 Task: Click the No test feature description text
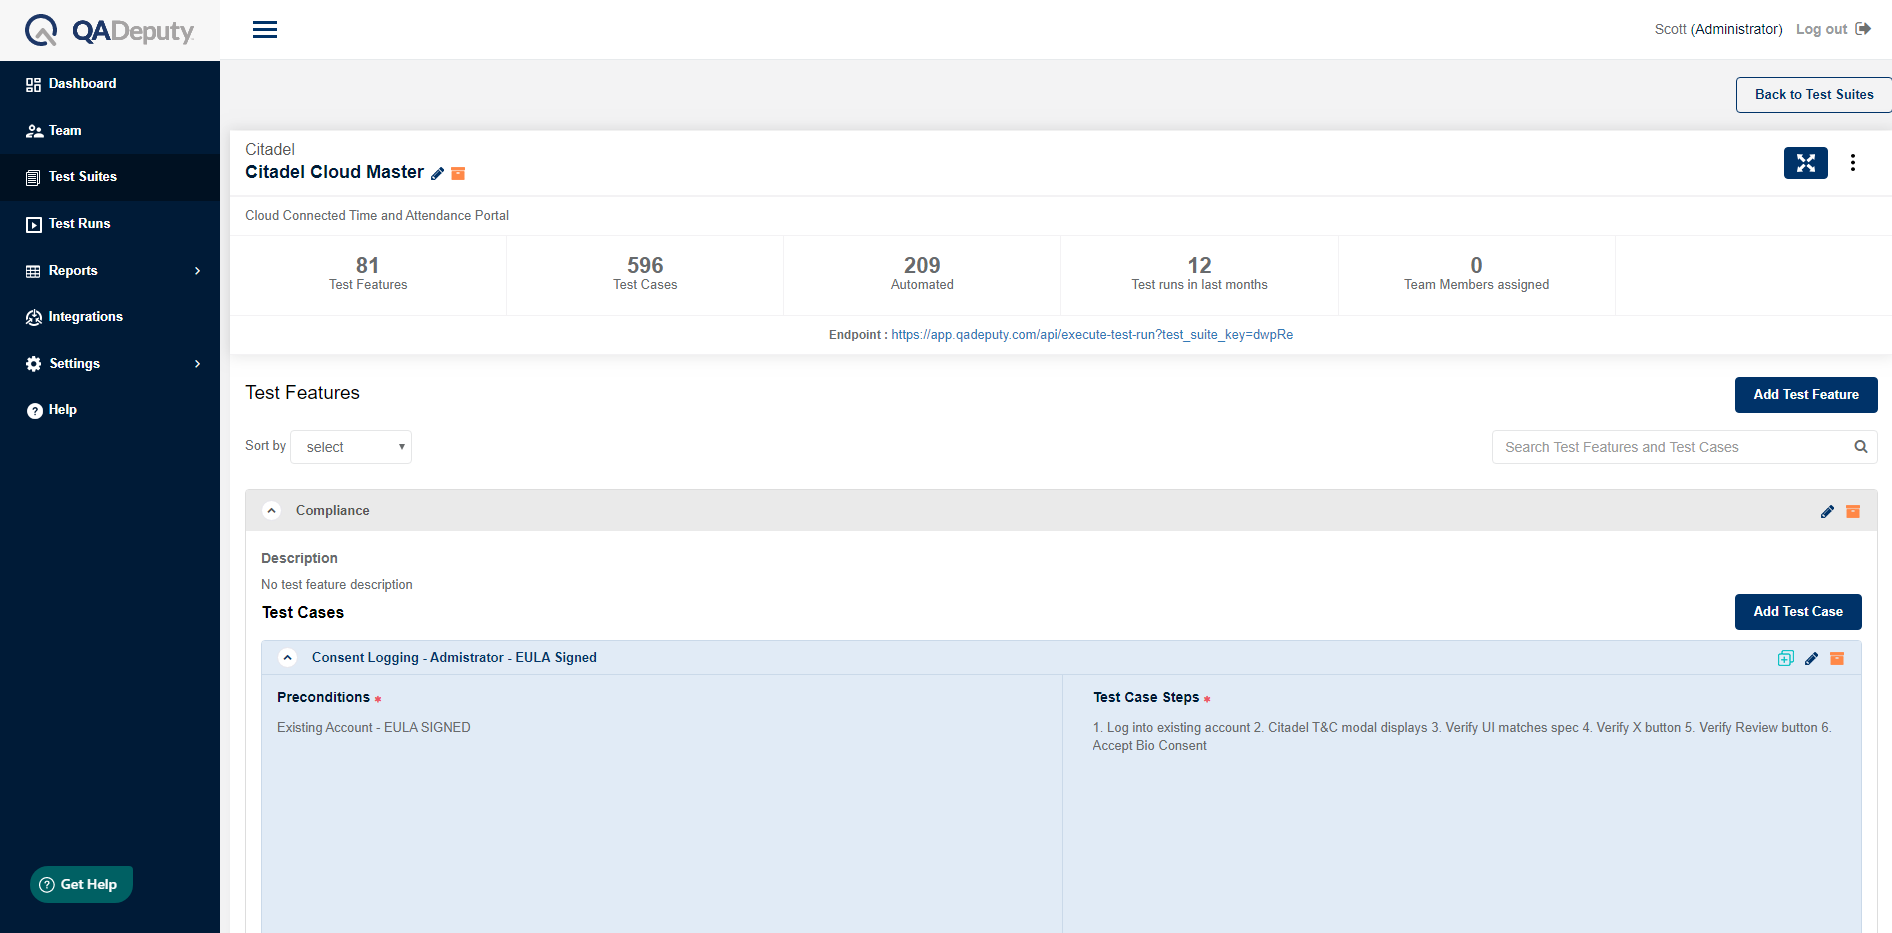(337, 585)
